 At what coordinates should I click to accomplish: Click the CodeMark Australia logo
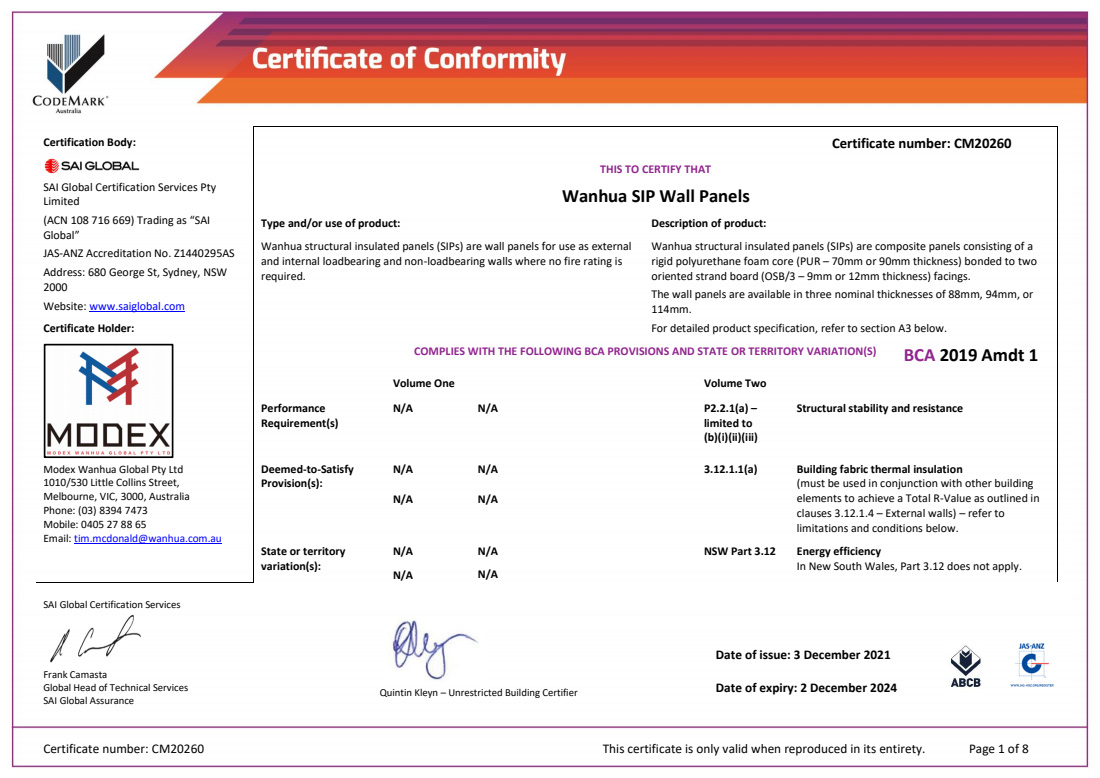pos(70,74)
